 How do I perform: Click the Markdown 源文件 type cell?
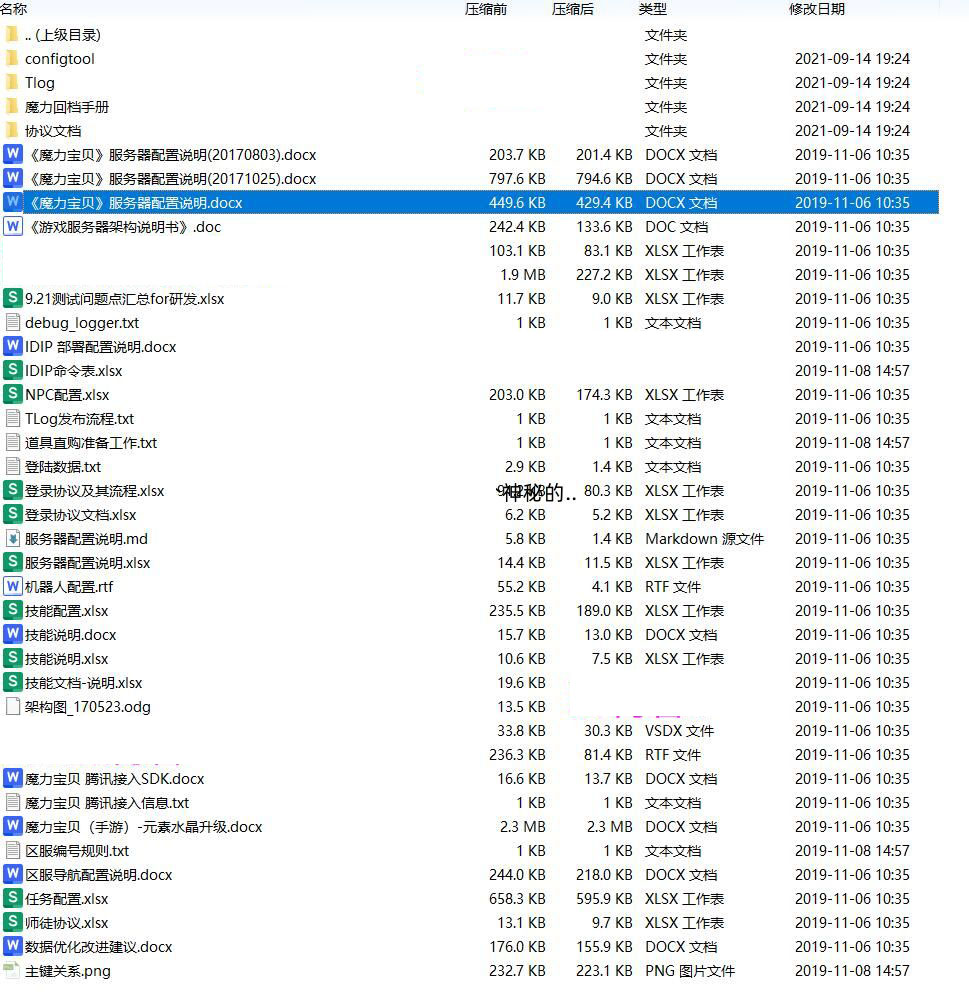[x=705, y=539]
